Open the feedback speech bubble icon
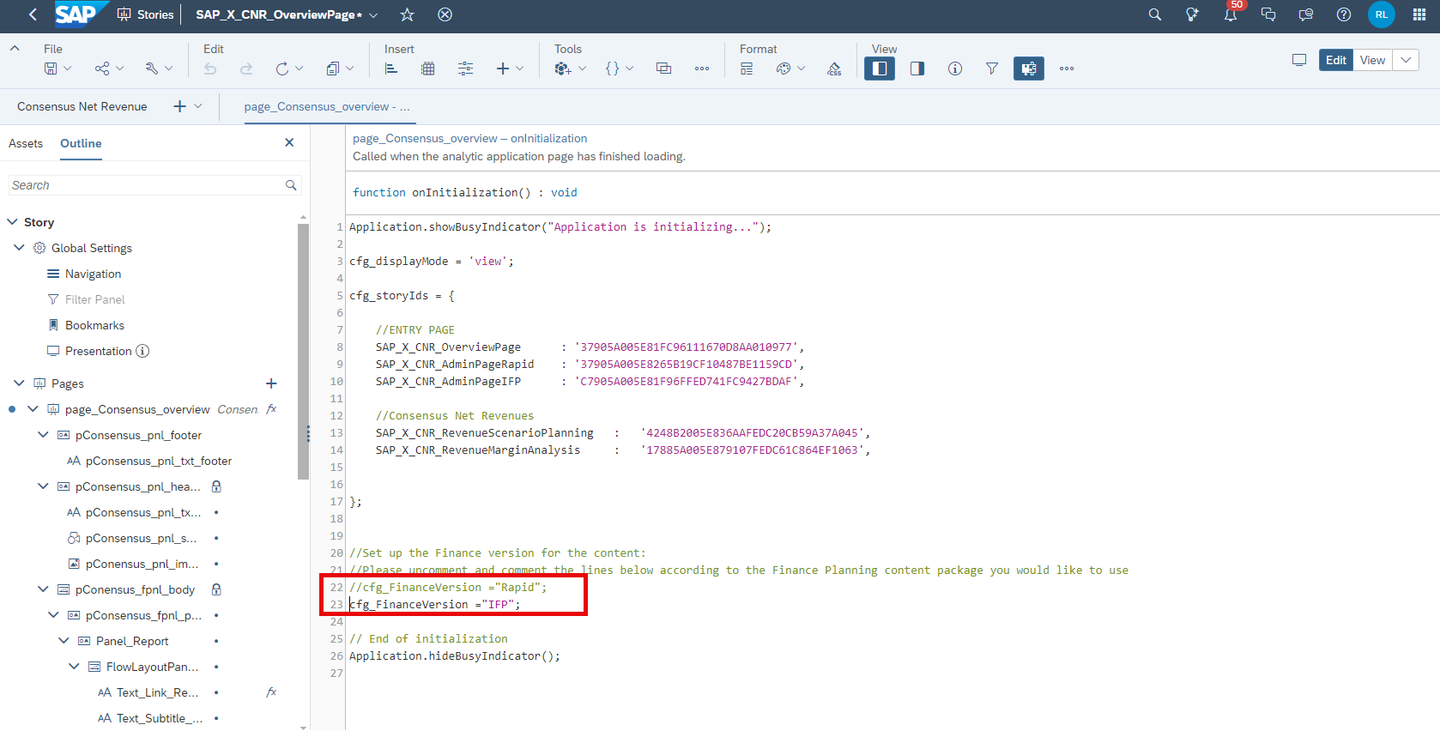The height and width of the screenshot is (730, 1440). [1306, 15]
